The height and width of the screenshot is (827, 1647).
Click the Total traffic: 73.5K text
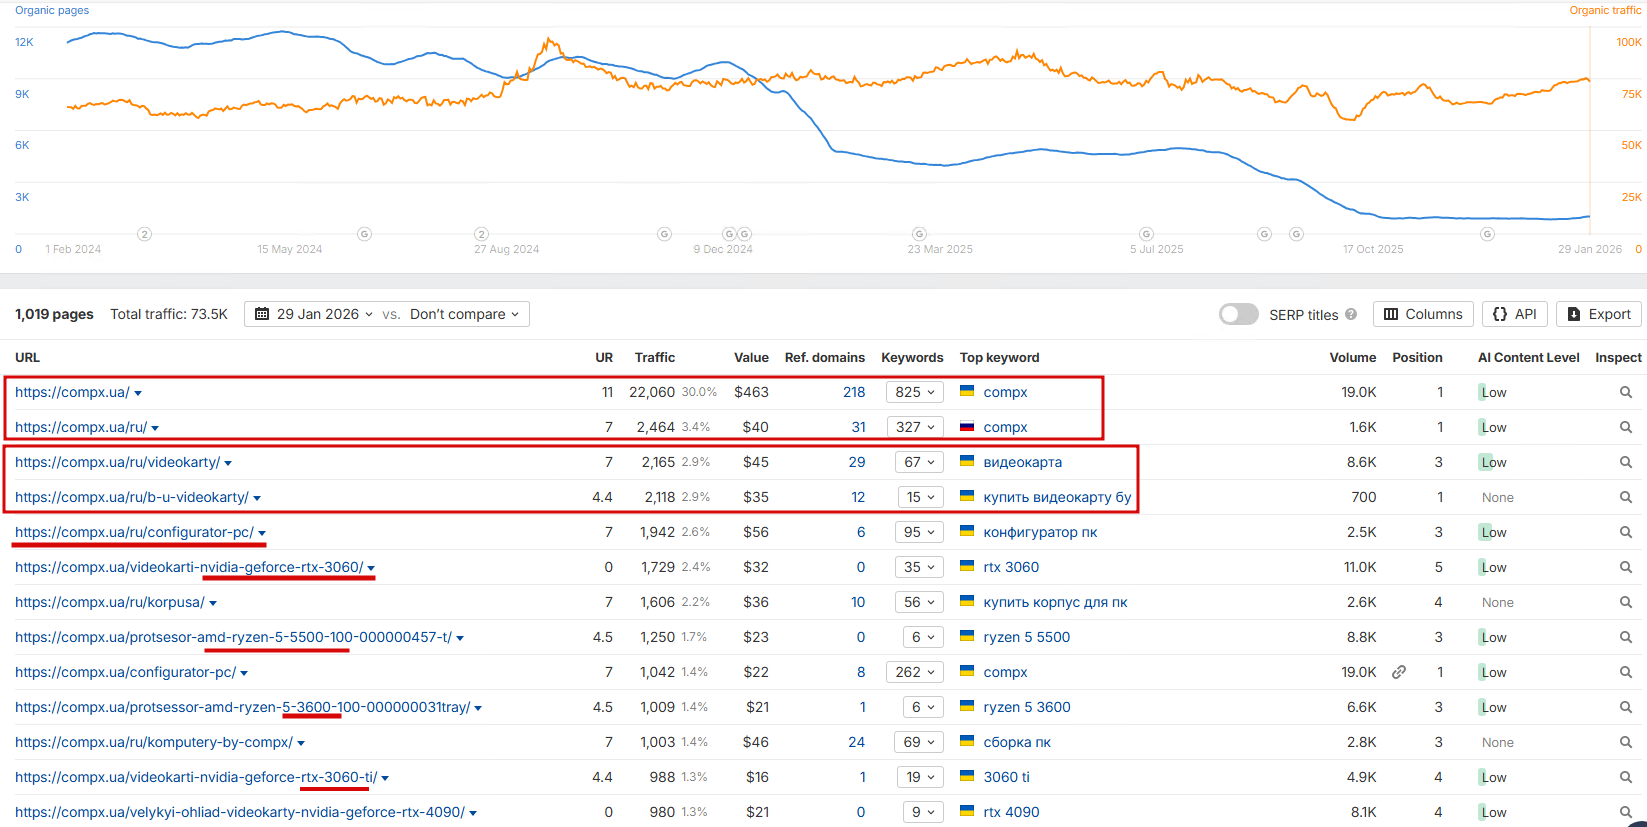pyautogui.click(x=169, y=314)
